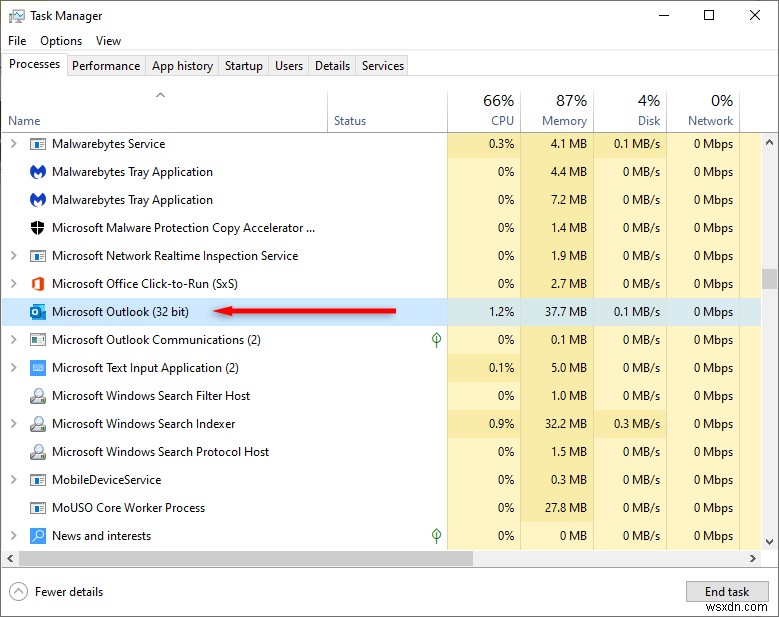
Task: Click the End task button
Action: click(x=727, y=591)
